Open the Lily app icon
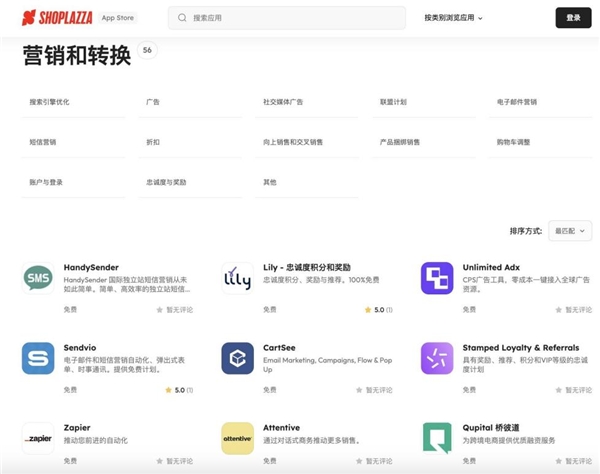Viewport: 600px width, 474px height. point(237,278)
